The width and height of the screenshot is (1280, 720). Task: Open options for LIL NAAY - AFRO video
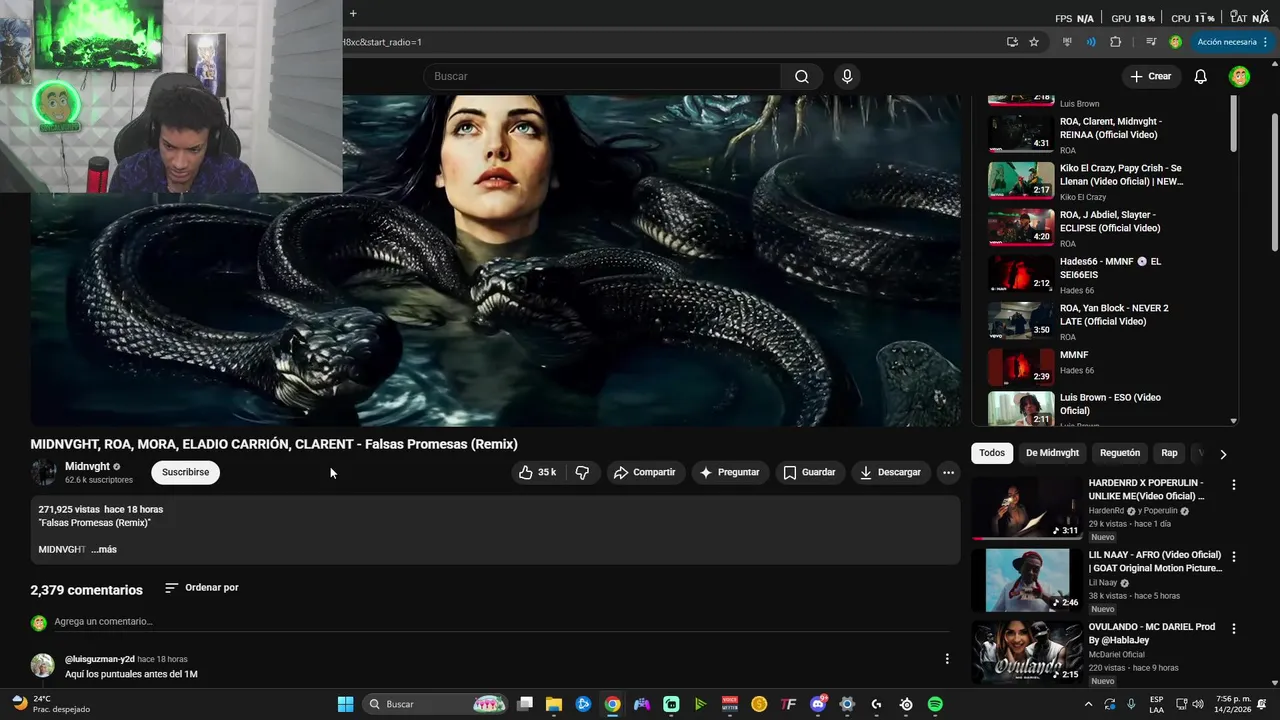tap(1233, 557)
